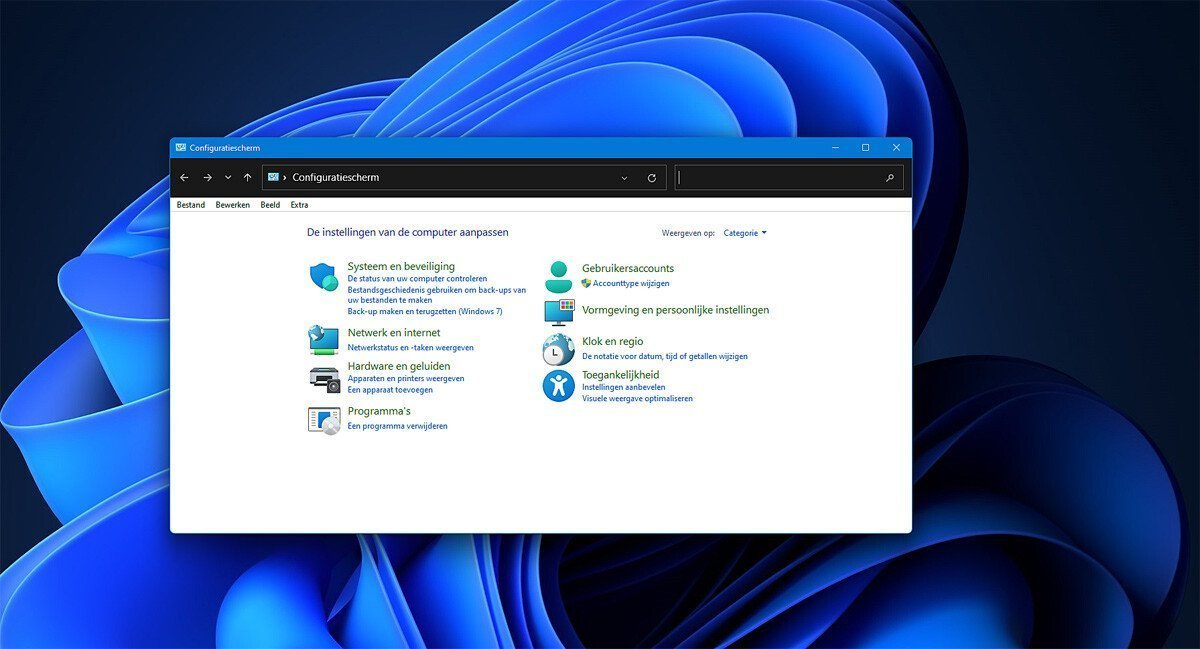Expand the address bar history dropdown
1200x649 pixels.
(x=624, y=178)
